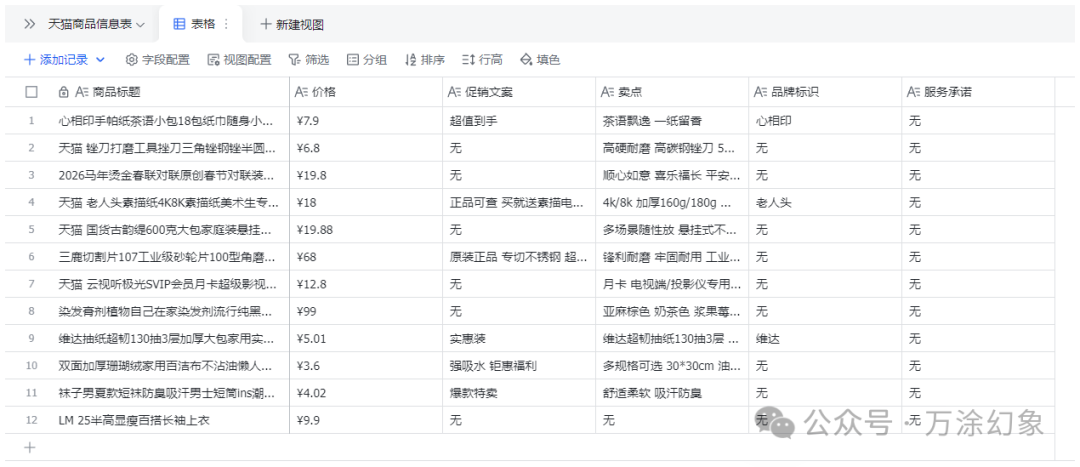Select the price cell ¥7.9
Screen dimensions: 1080x467
tap(366, 121)
